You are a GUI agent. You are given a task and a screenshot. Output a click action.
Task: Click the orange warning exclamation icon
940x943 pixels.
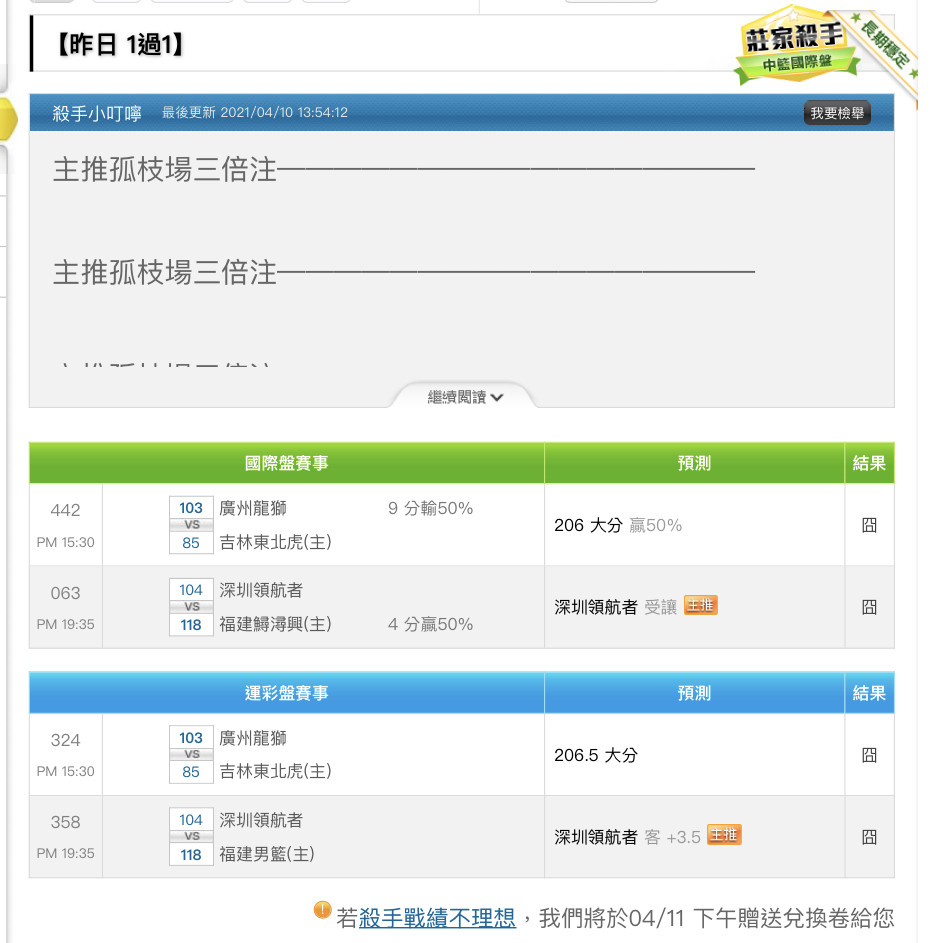coord(322,910)
